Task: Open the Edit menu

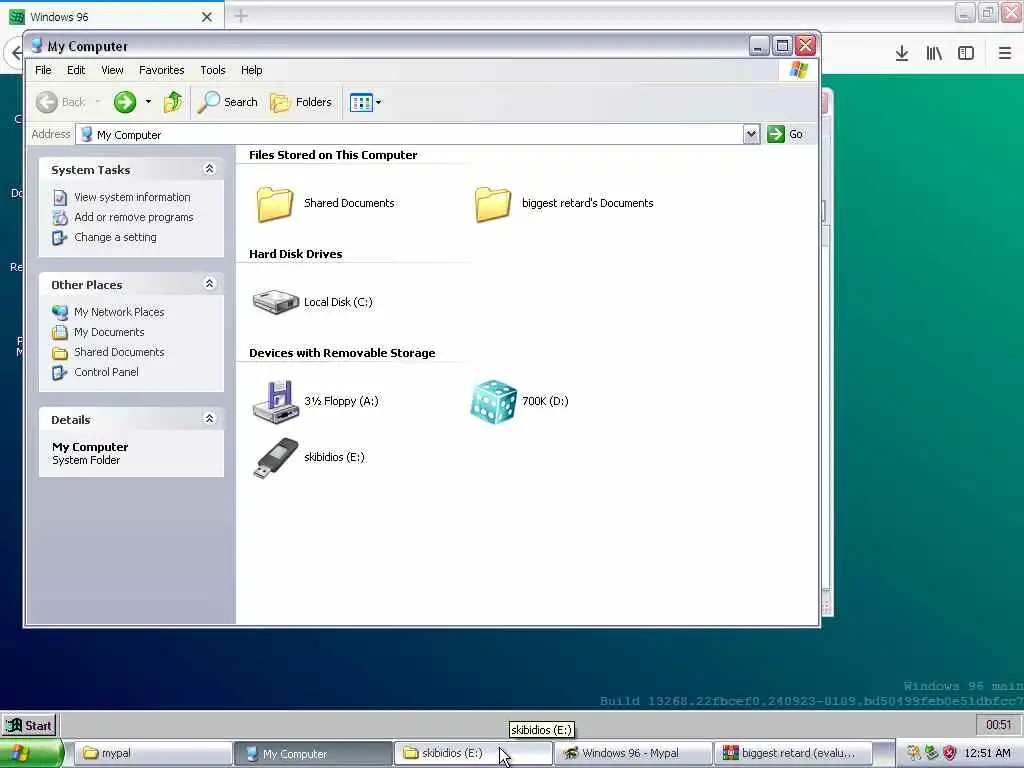Action: 76,70
